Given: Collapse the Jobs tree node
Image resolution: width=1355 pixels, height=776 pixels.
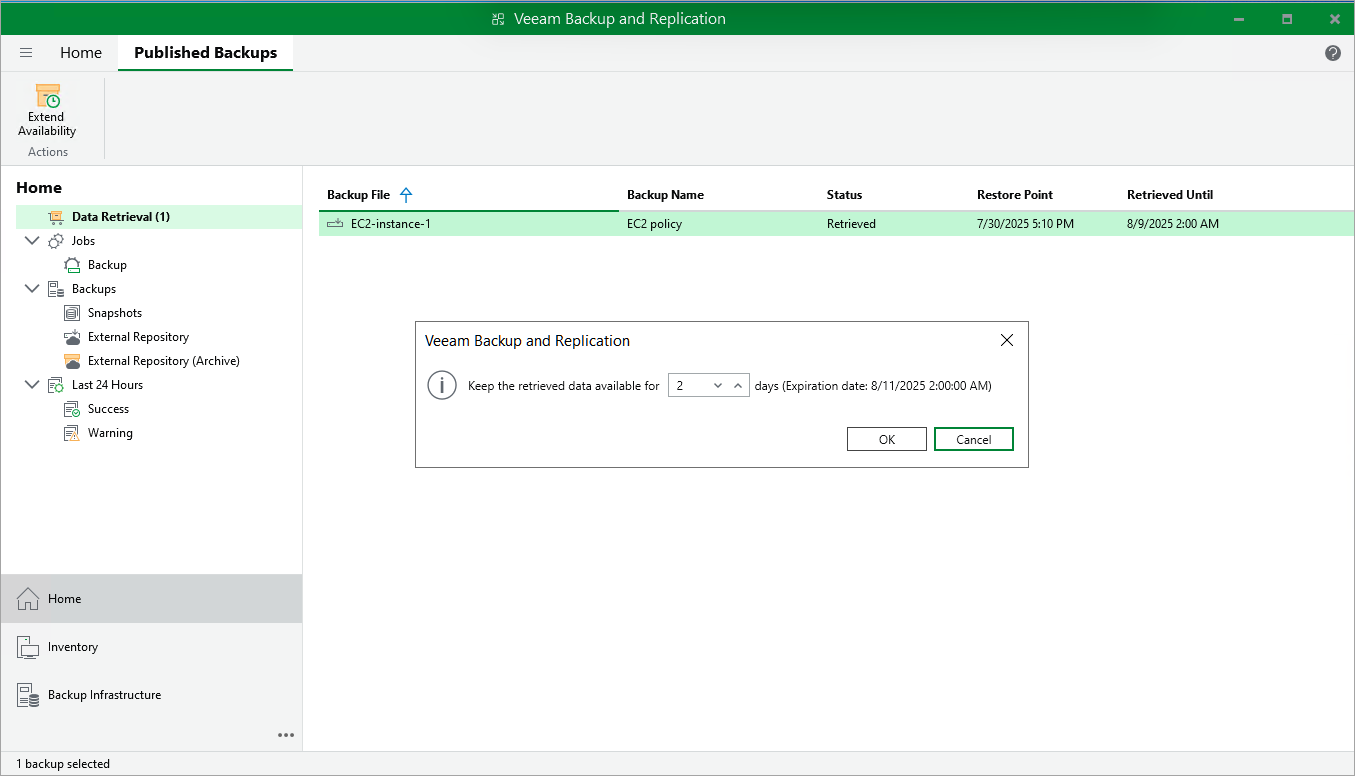Looking at the screenshot, I should click(x=32, y=241).
